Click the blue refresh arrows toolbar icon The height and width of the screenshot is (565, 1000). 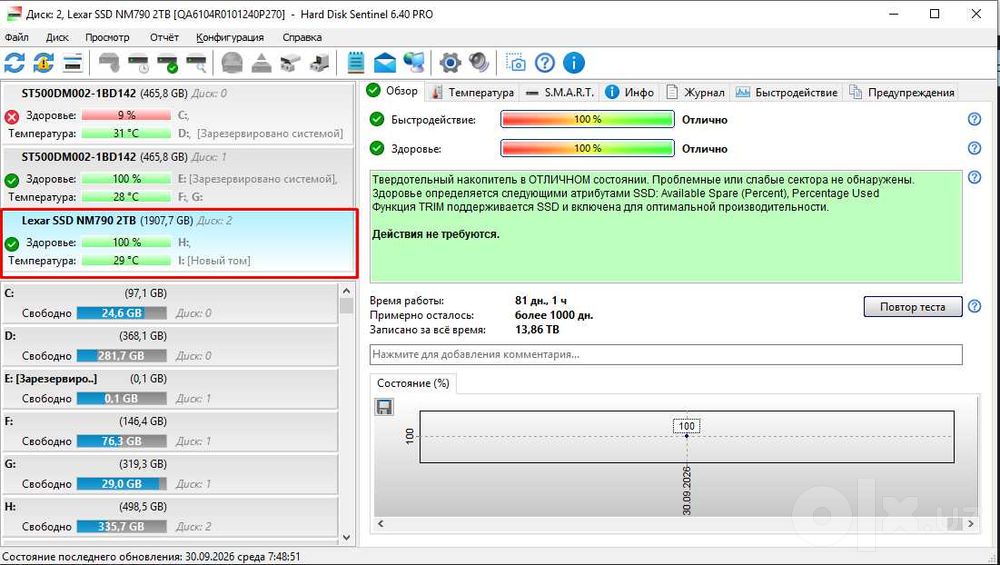pyautogui.click(x=15, y=62)
